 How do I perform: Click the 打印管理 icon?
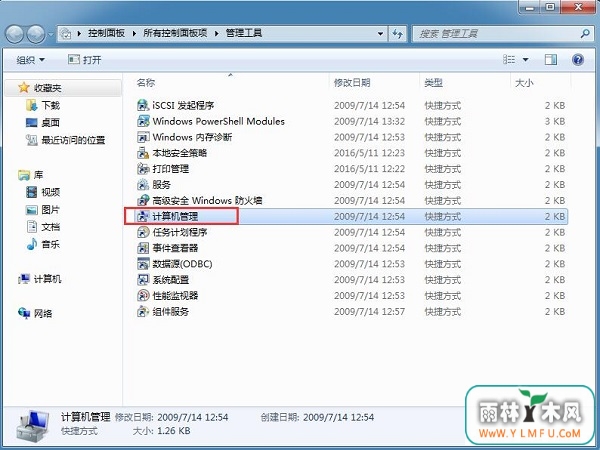point(143,169)
